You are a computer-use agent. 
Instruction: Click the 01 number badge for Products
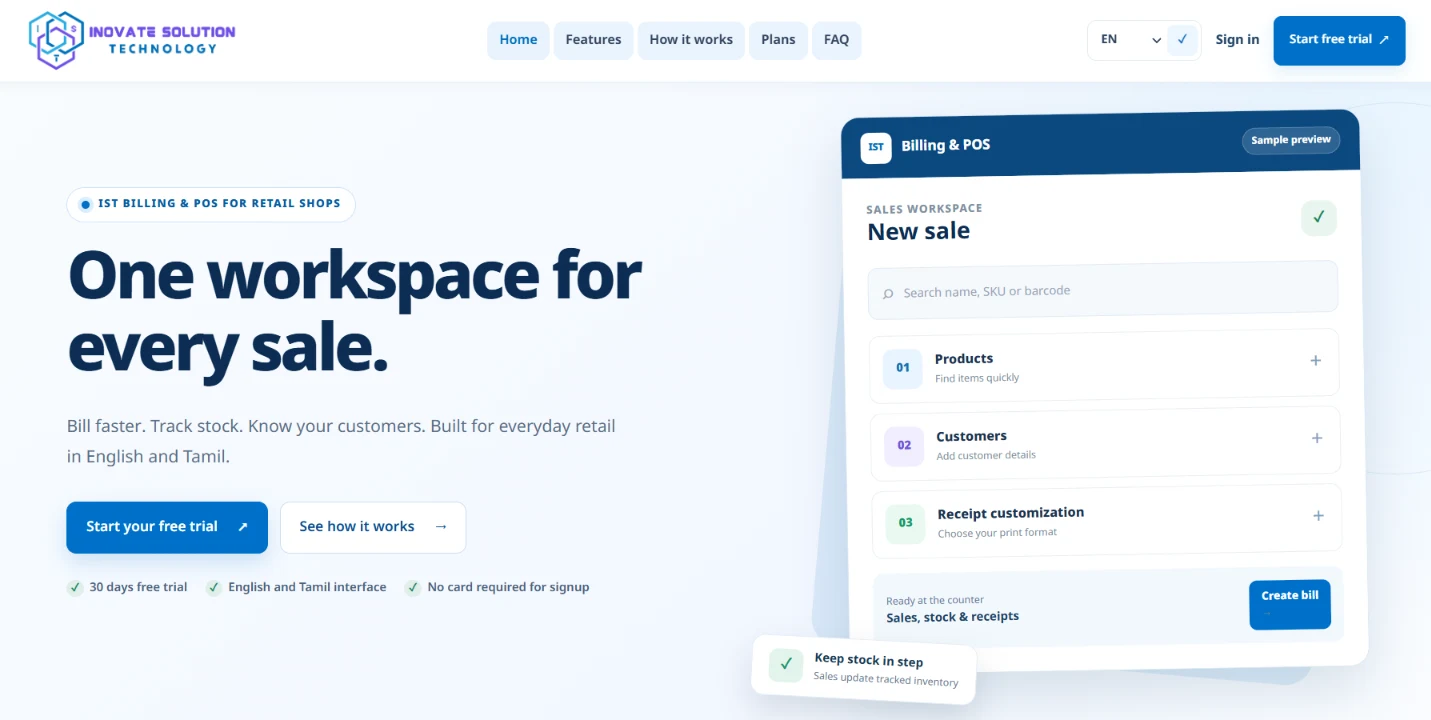coord(903,368)
